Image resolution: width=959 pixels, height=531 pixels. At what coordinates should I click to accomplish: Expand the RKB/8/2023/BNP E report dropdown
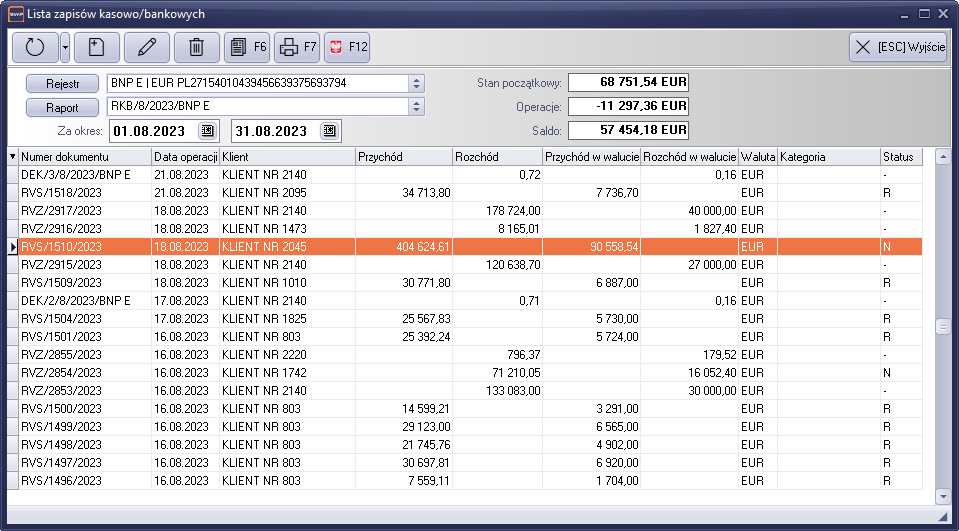(417, 107)
